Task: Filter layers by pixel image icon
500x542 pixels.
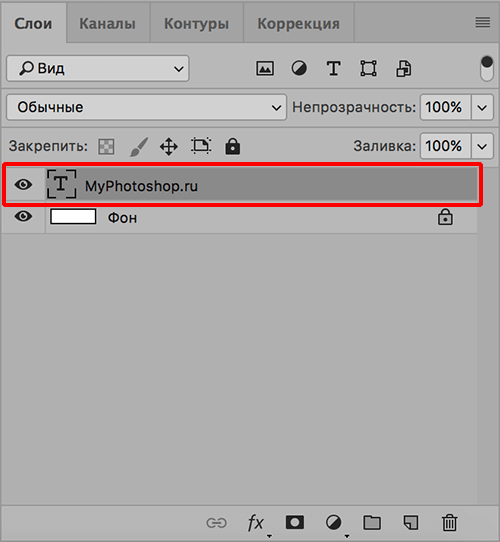Action: coord(265,68)
